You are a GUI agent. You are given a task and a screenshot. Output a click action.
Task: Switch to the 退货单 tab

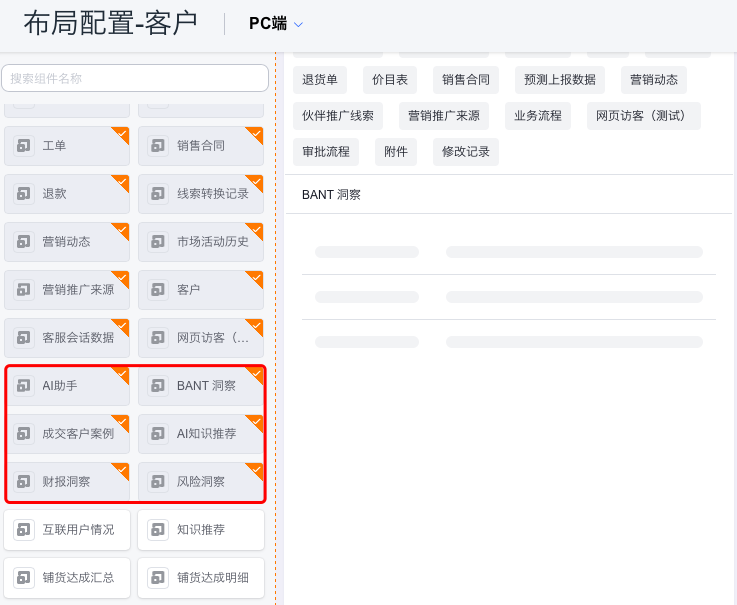(320, 80)
